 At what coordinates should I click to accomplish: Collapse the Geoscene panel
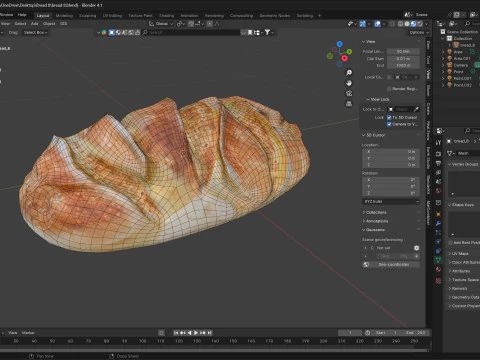374,230
